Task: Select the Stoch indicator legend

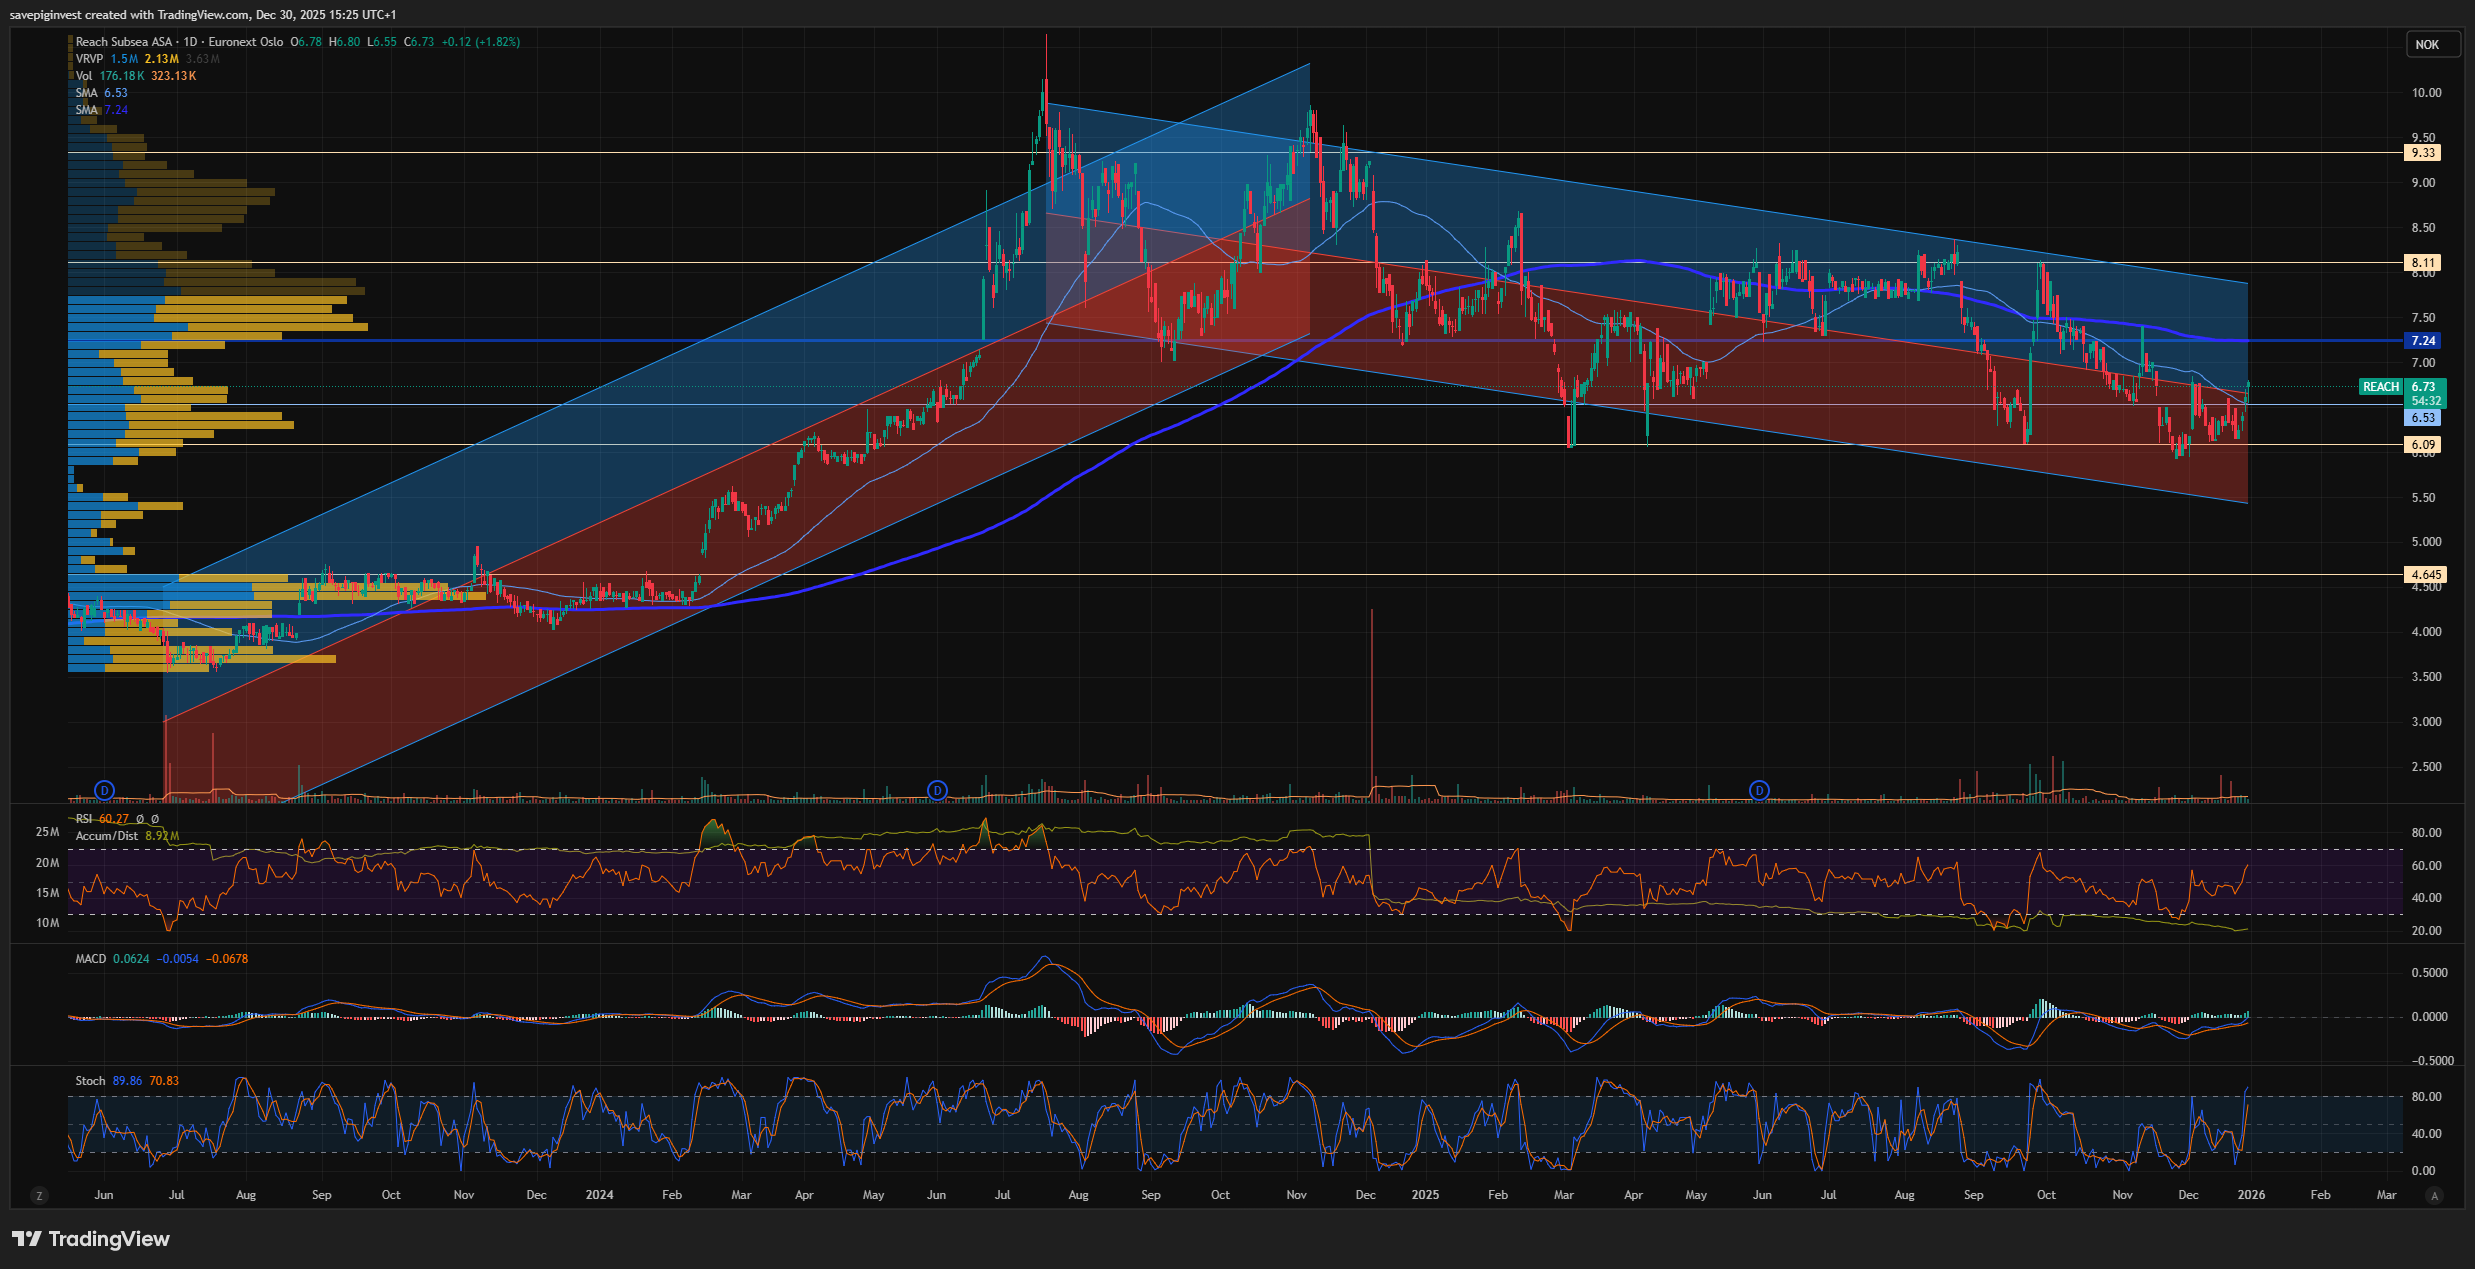Action: coord(90,1081)
